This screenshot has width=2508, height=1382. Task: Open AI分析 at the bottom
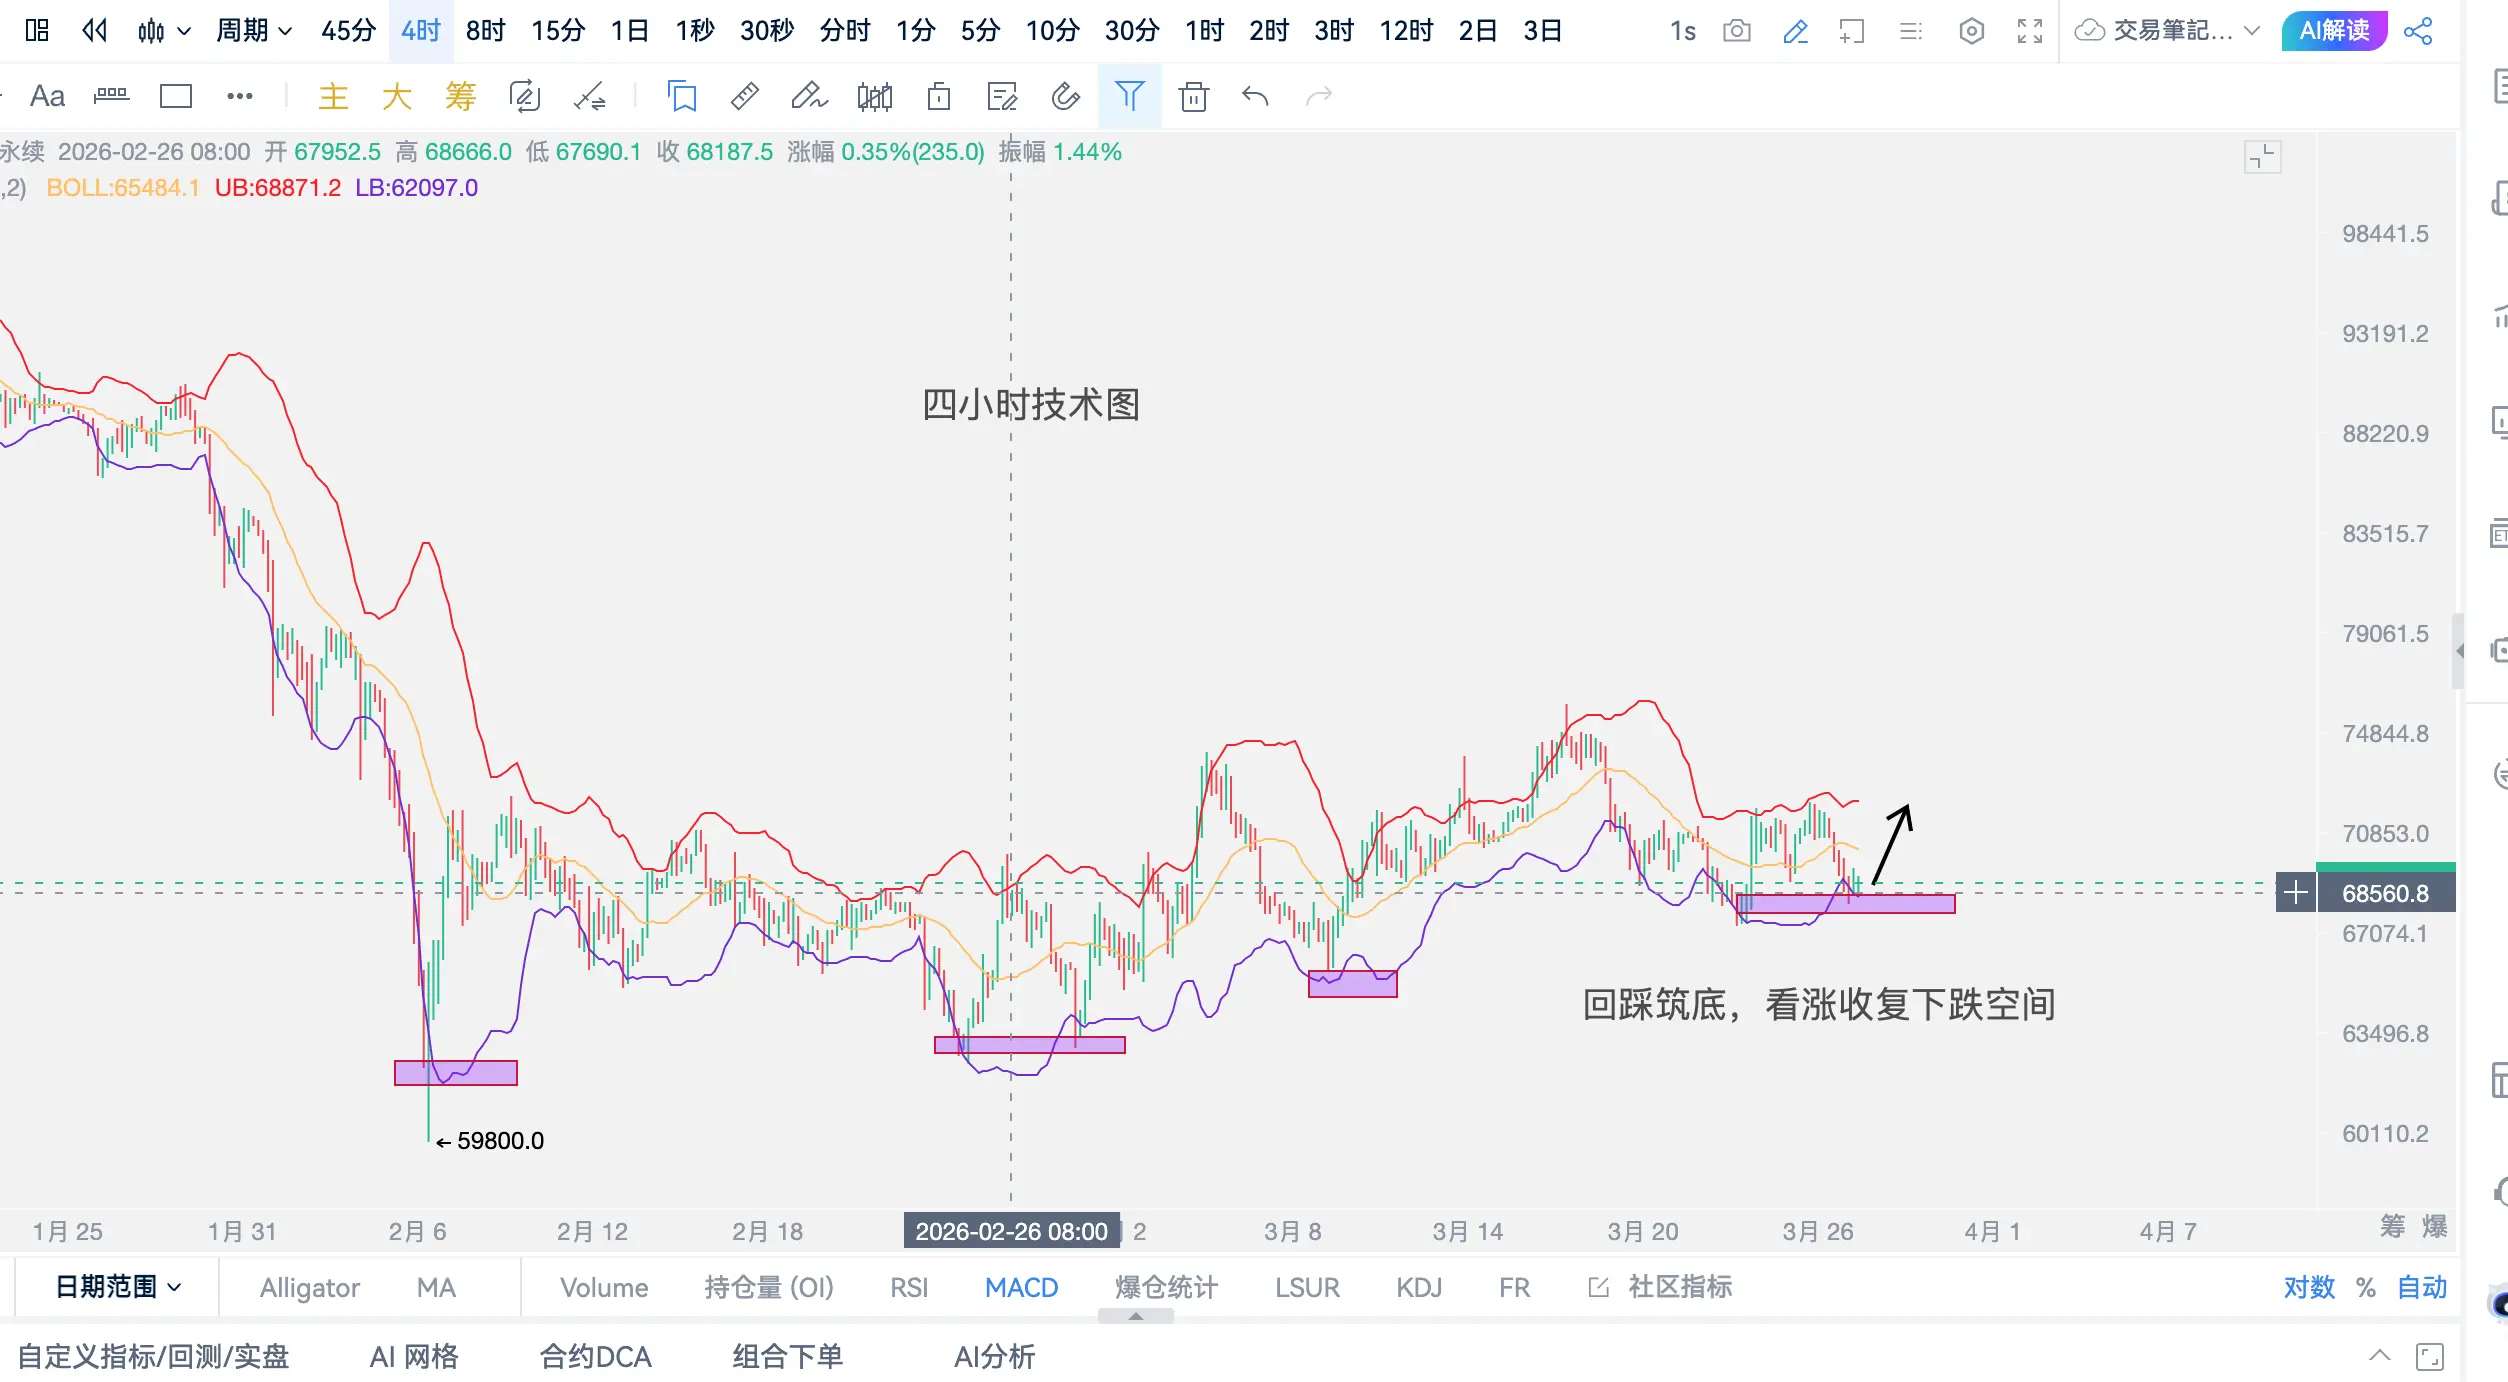coord(994,1356)
